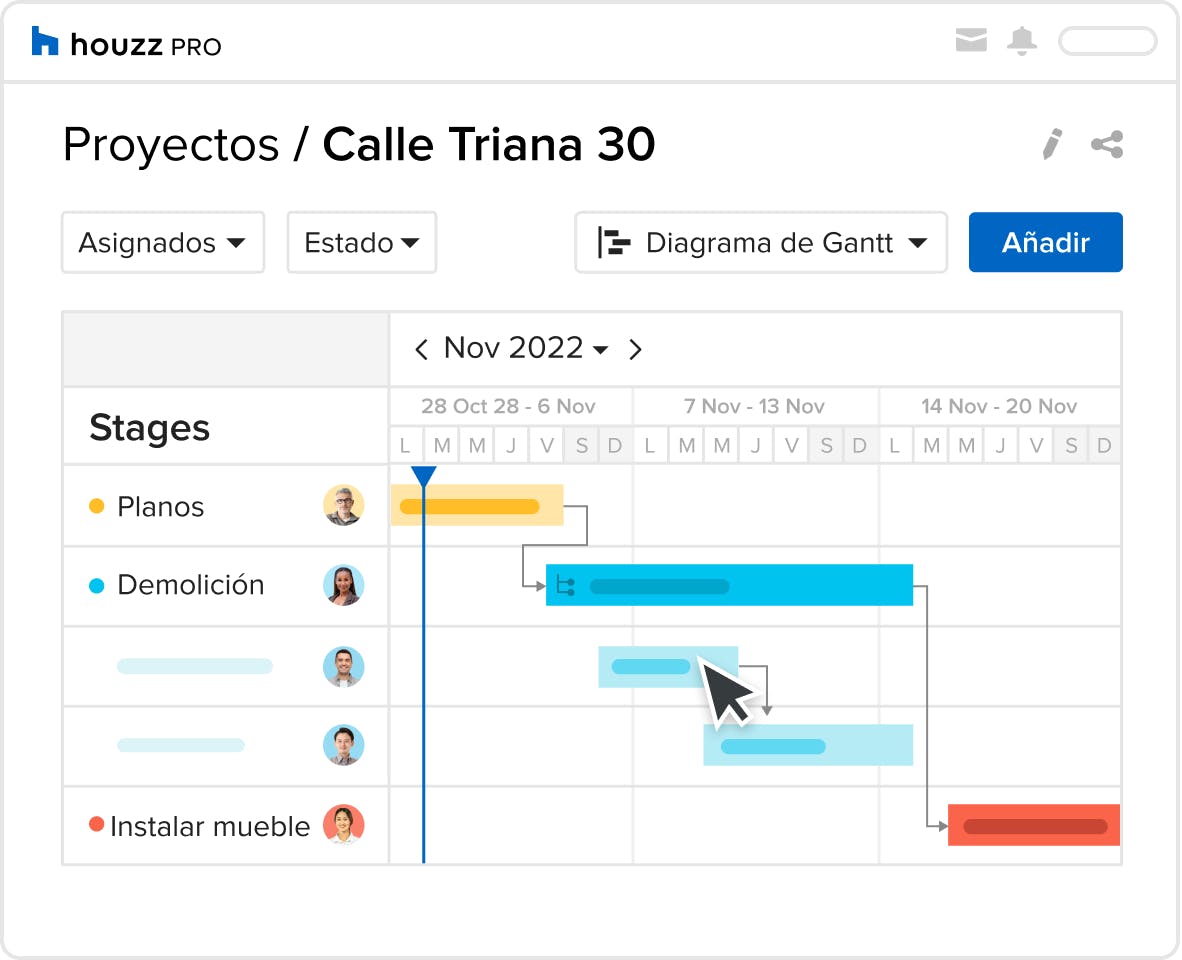Open the Estado filter dropdown

[x=362, y=243]
